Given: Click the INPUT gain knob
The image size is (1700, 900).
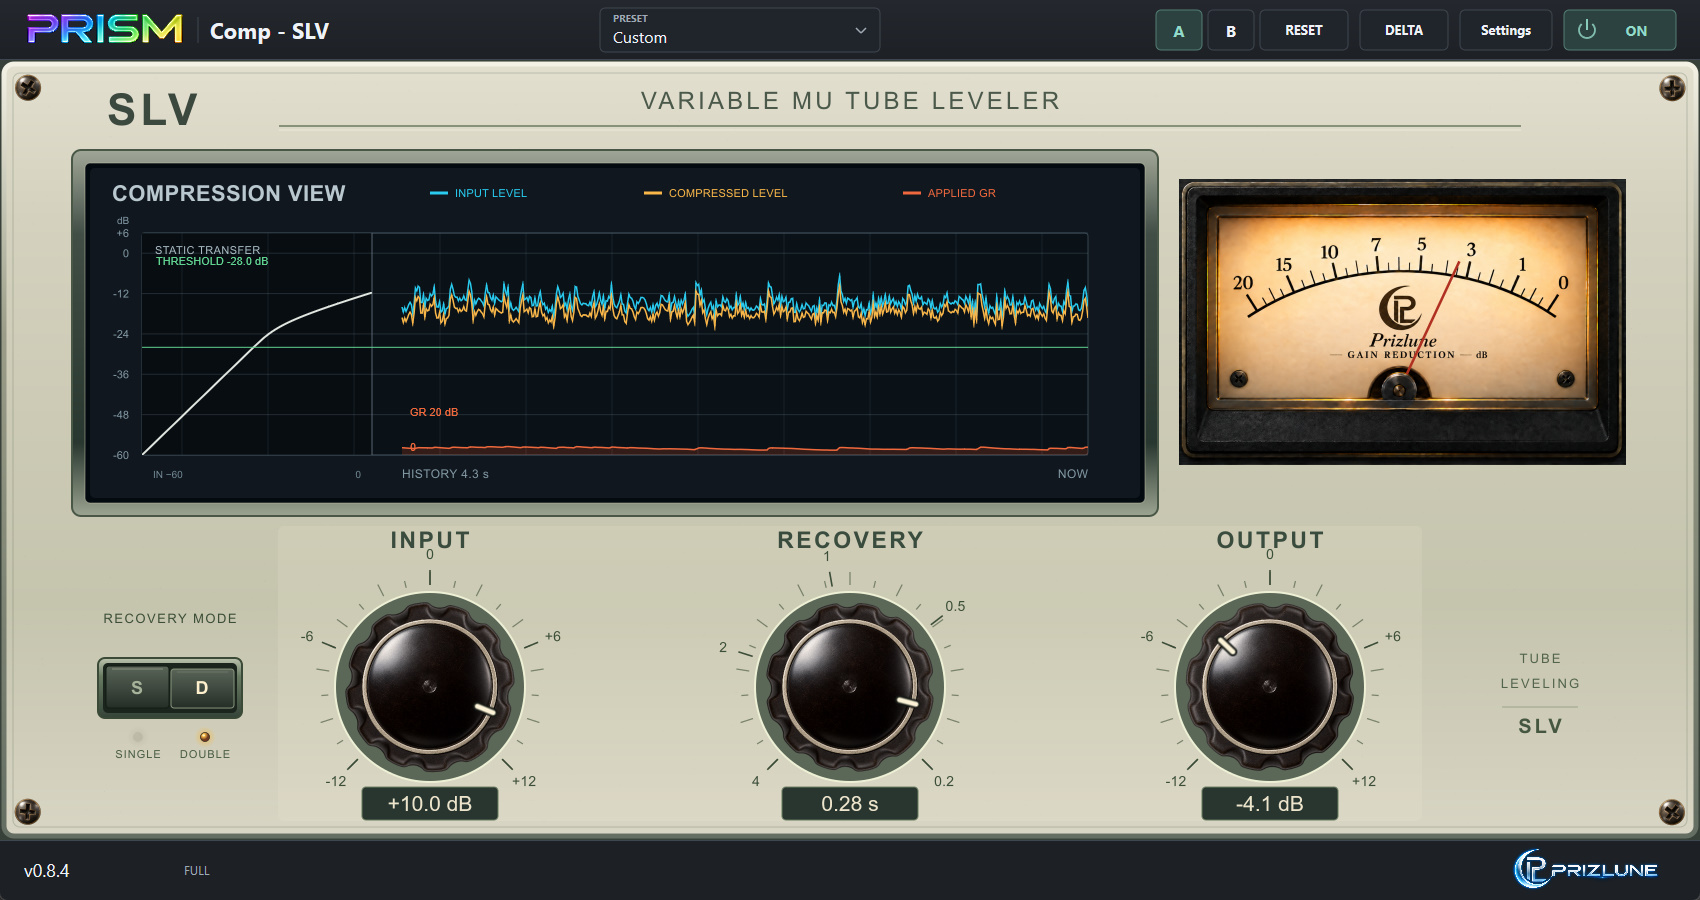Looking at the screenshot, I should pyautogui.click(x=430, y=686).
